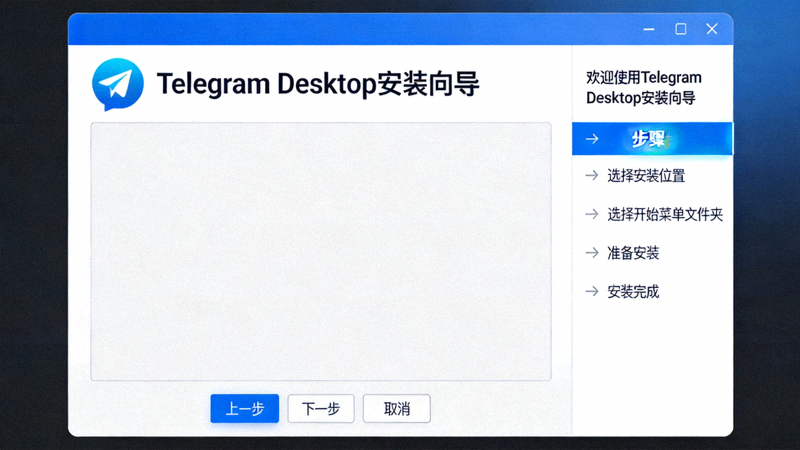Open the 选择开始菜单文件夹 step

665,214
